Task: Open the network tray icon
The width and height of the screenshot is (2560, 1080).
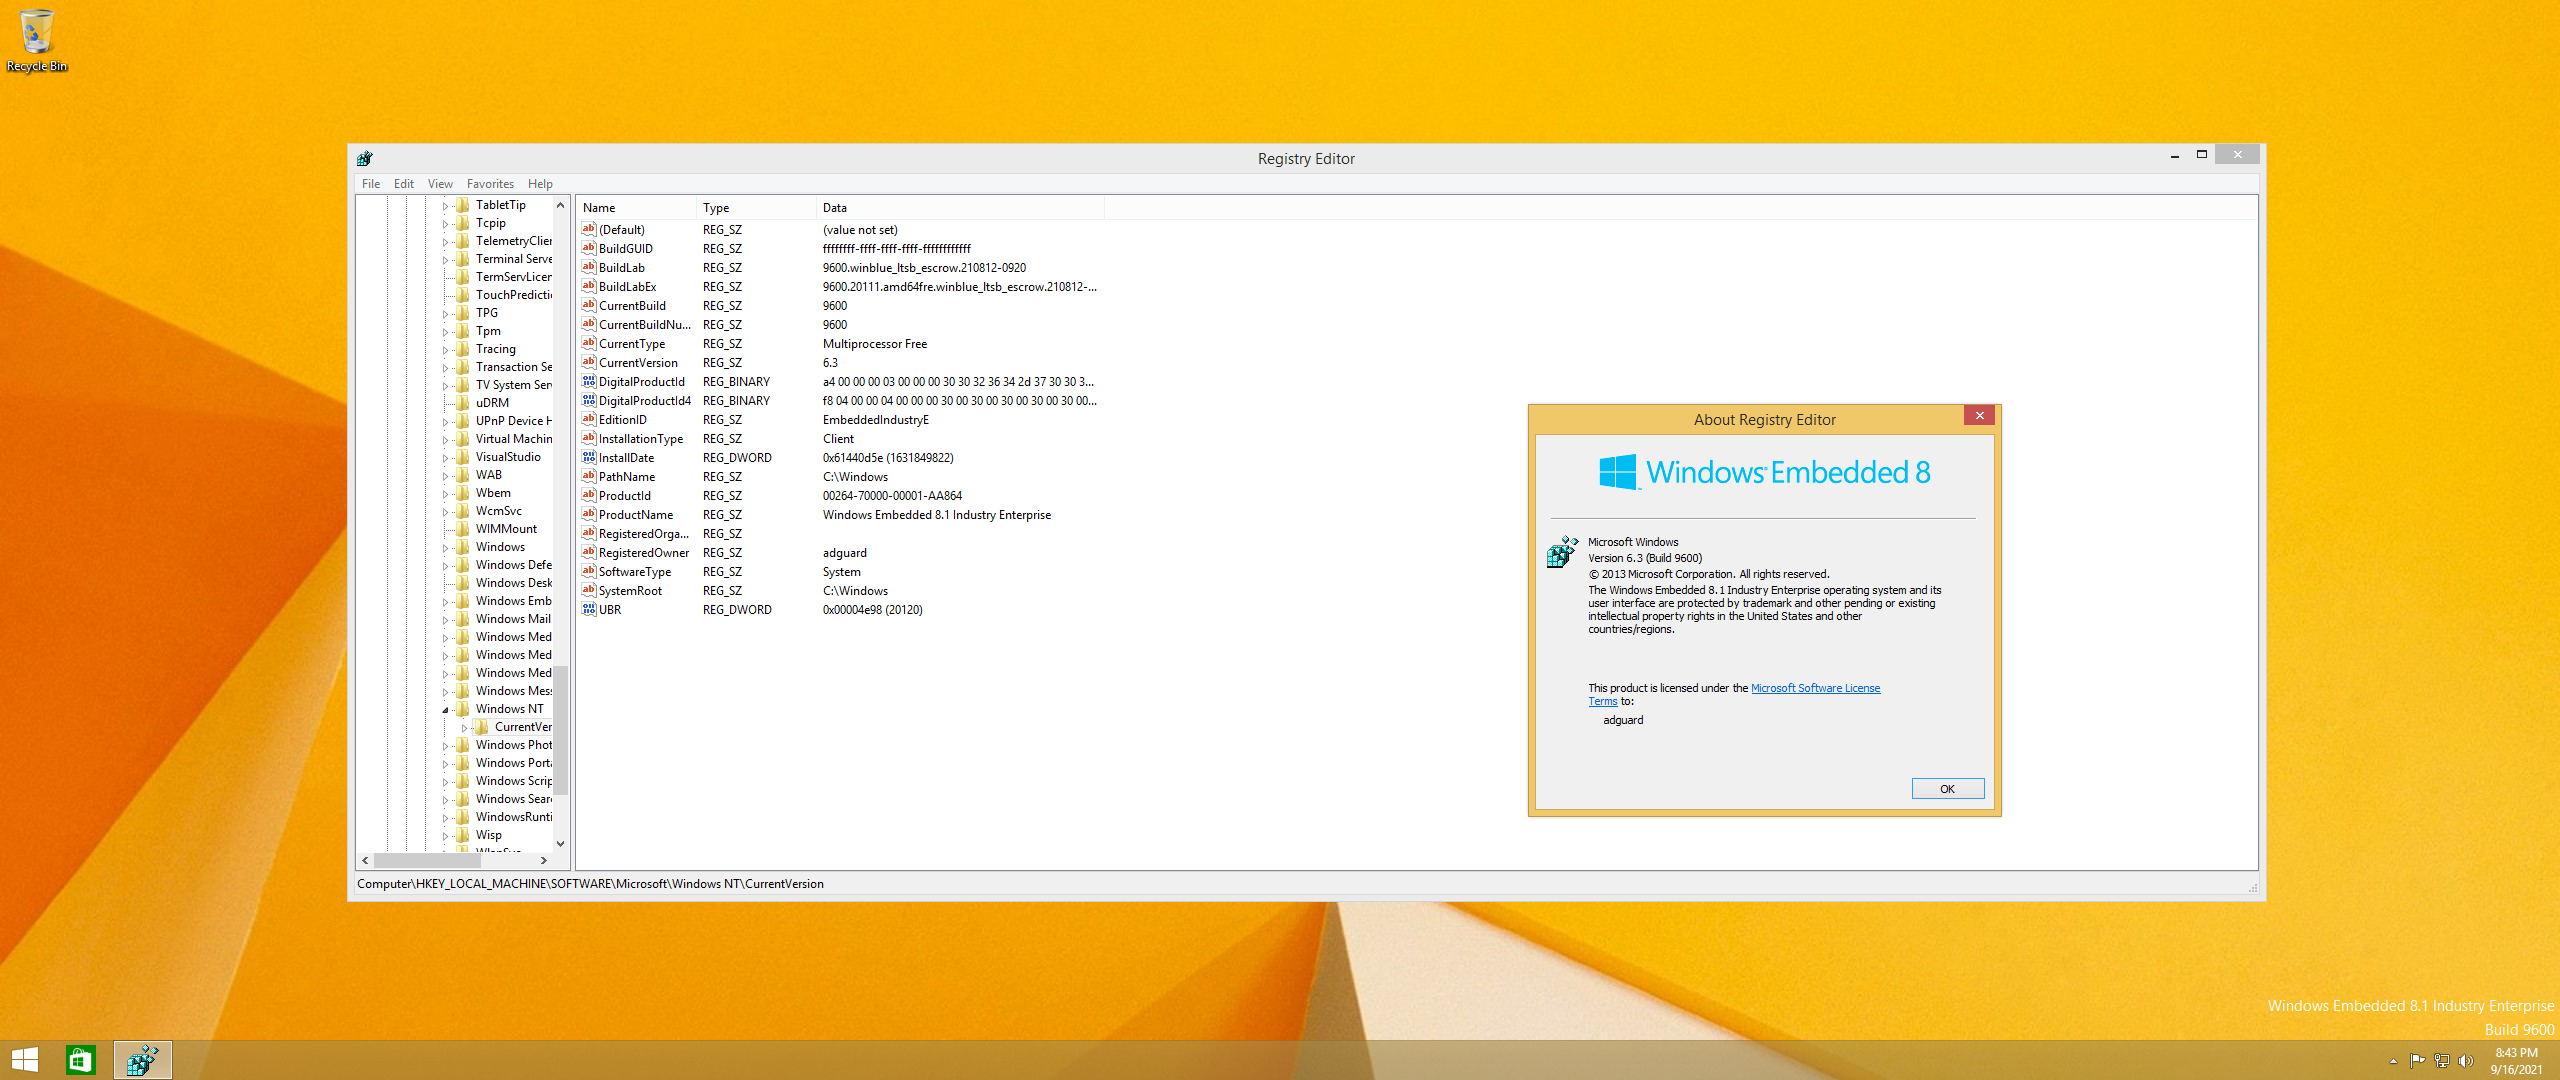Action: pyautogui.click(x=2442, y=1061)
